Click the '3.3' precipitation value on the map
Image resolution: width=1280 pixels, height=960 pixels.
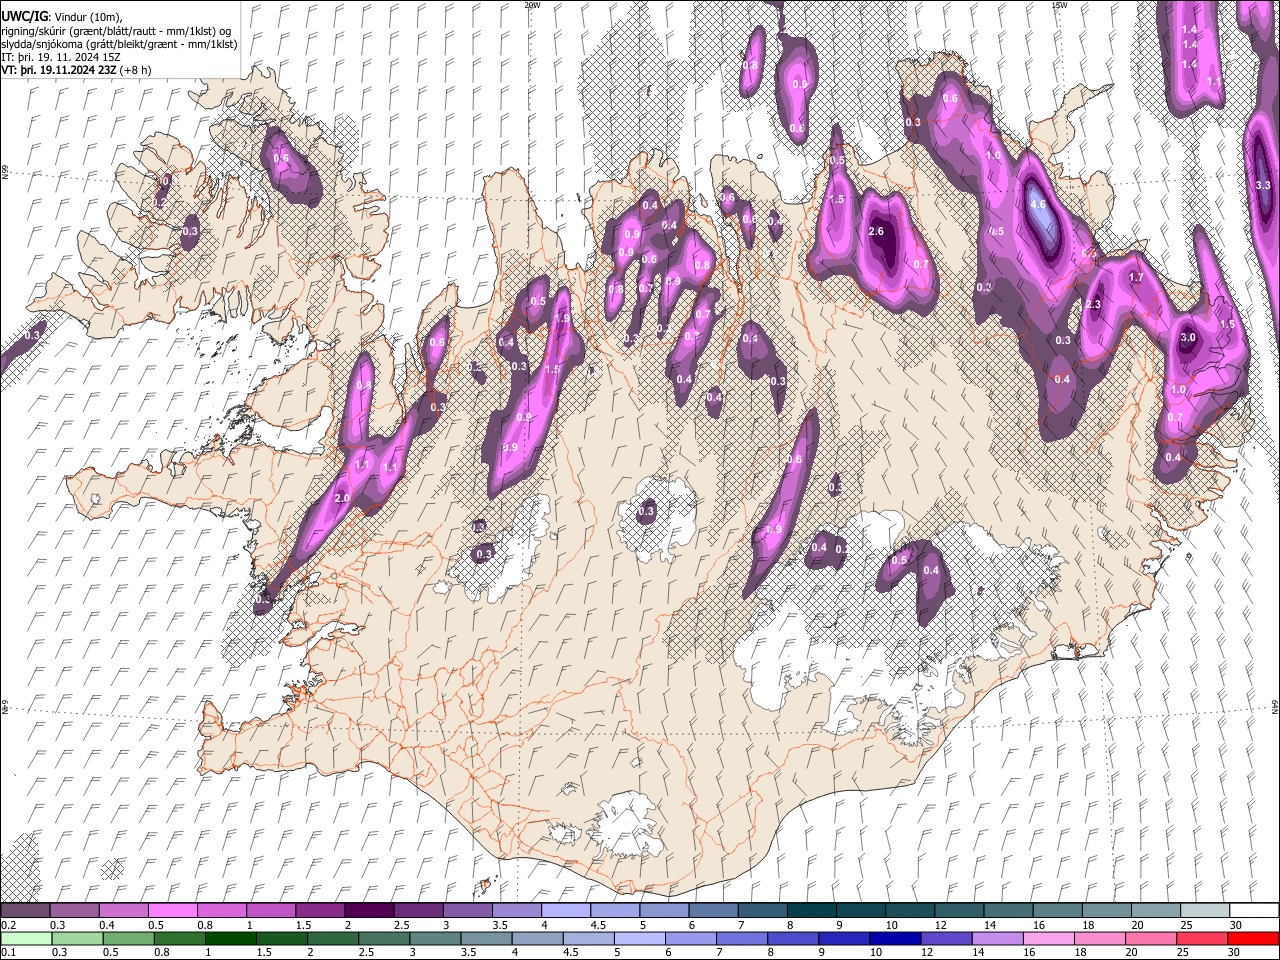coord(1262,186)
